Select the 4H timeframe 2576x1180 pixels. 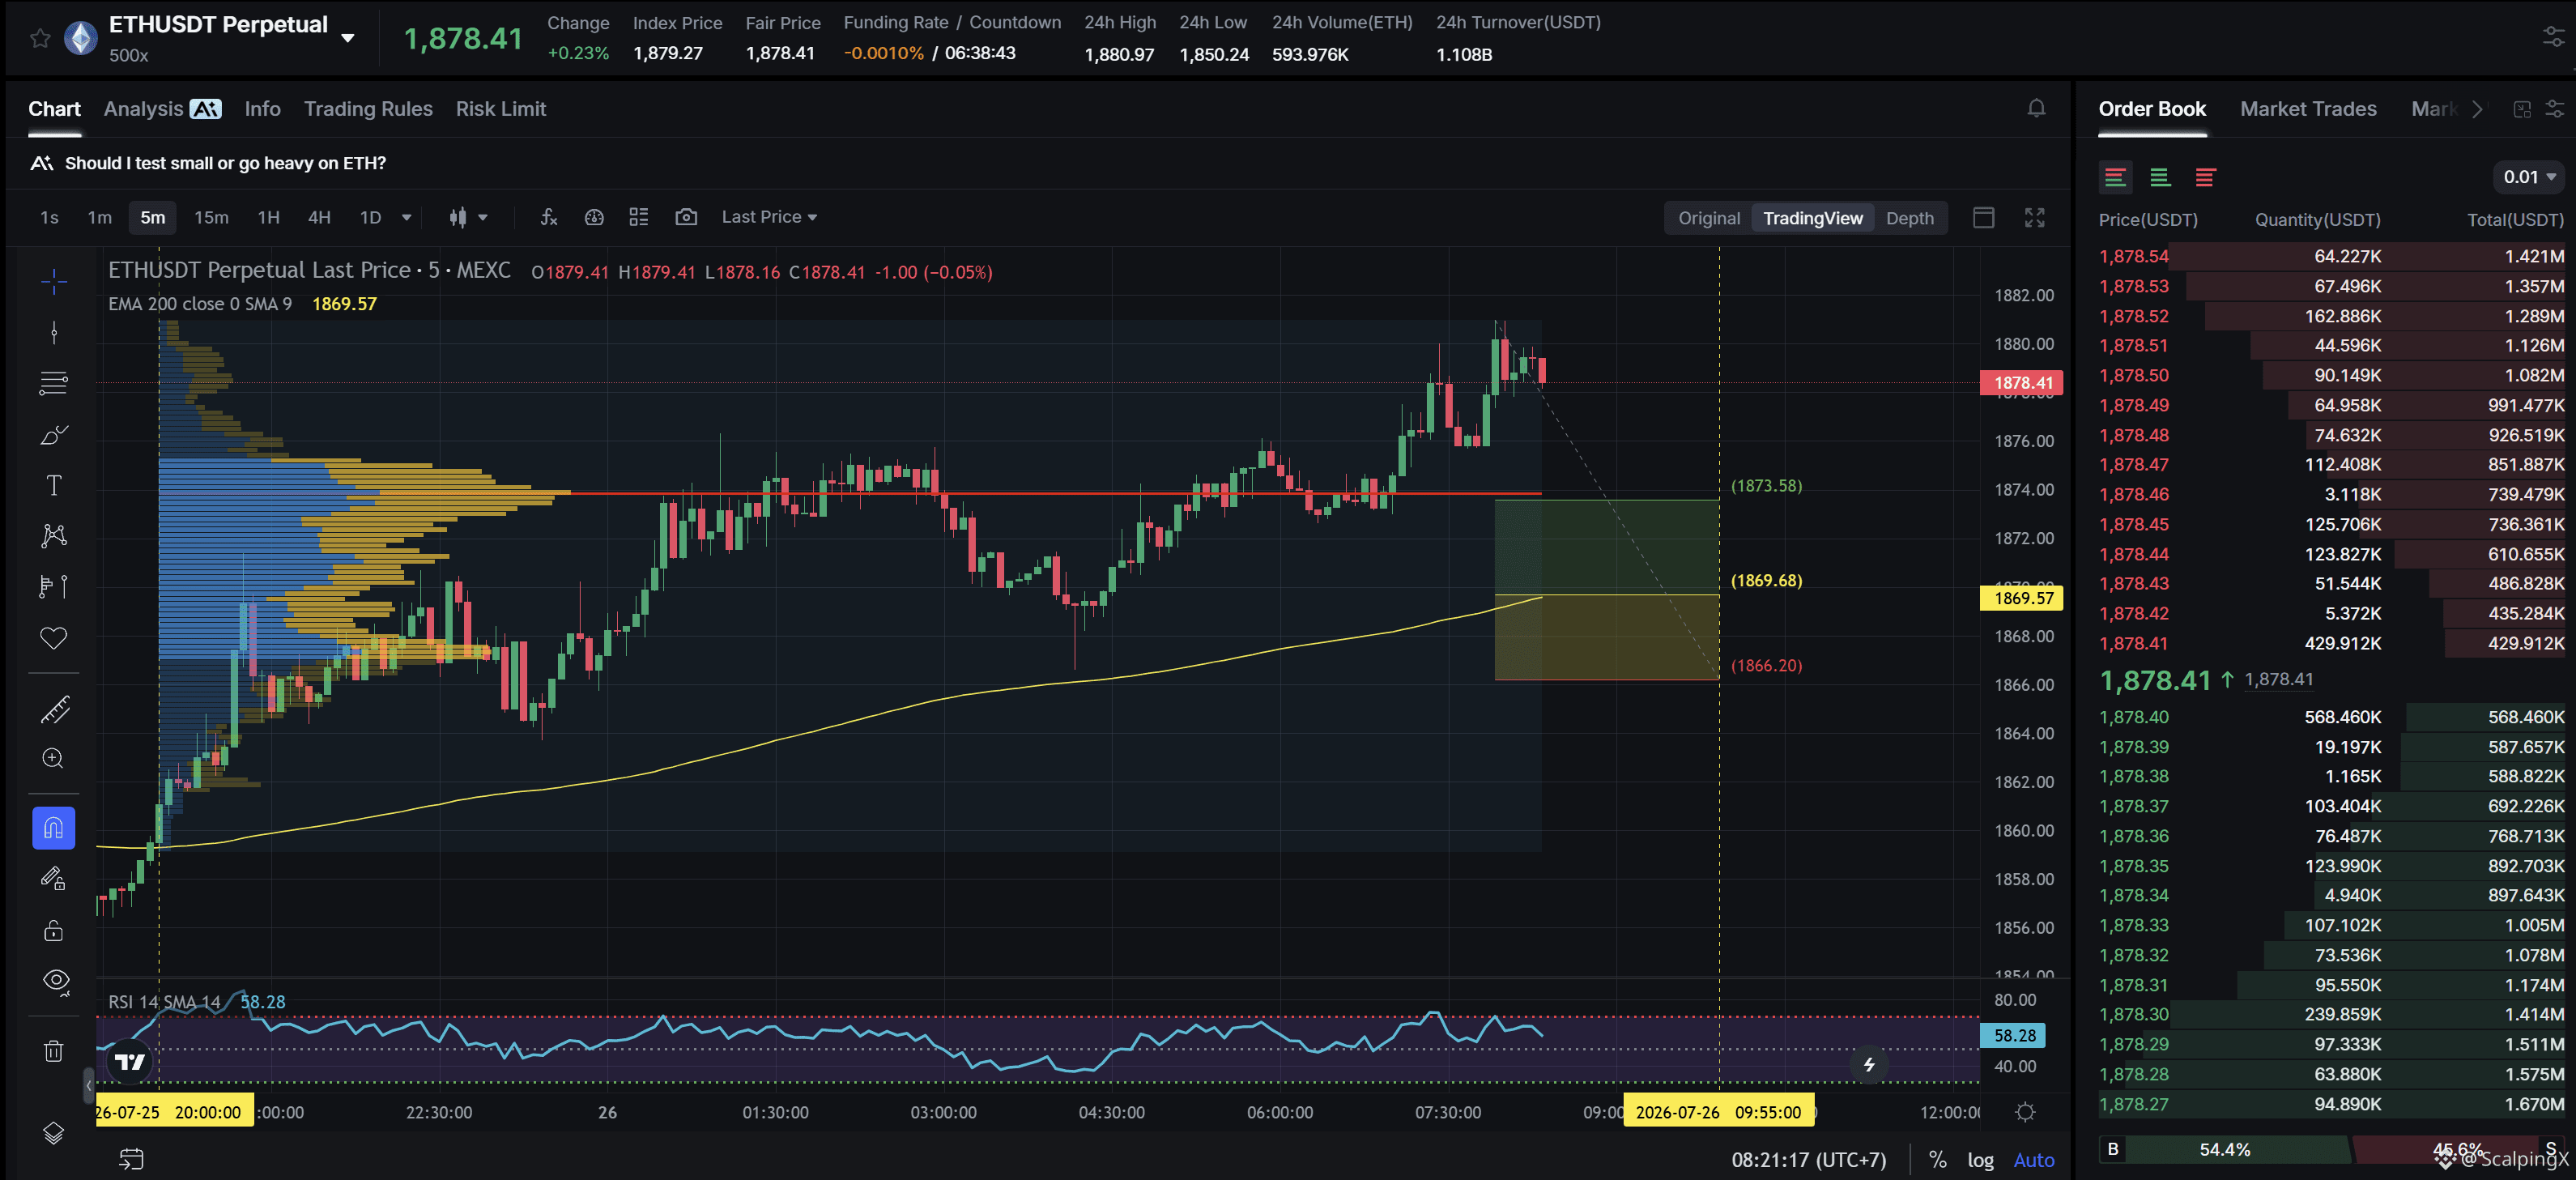pos(319,217)
